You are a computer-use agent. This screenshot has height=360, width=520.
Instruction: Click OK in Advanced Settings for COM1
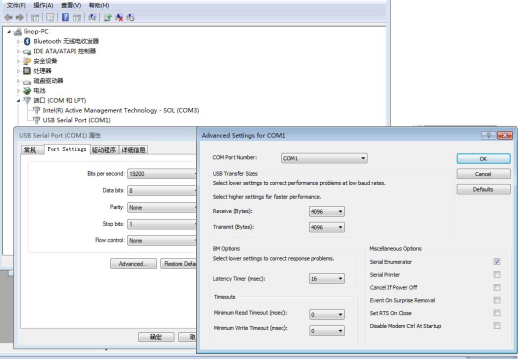coord(483,159)
